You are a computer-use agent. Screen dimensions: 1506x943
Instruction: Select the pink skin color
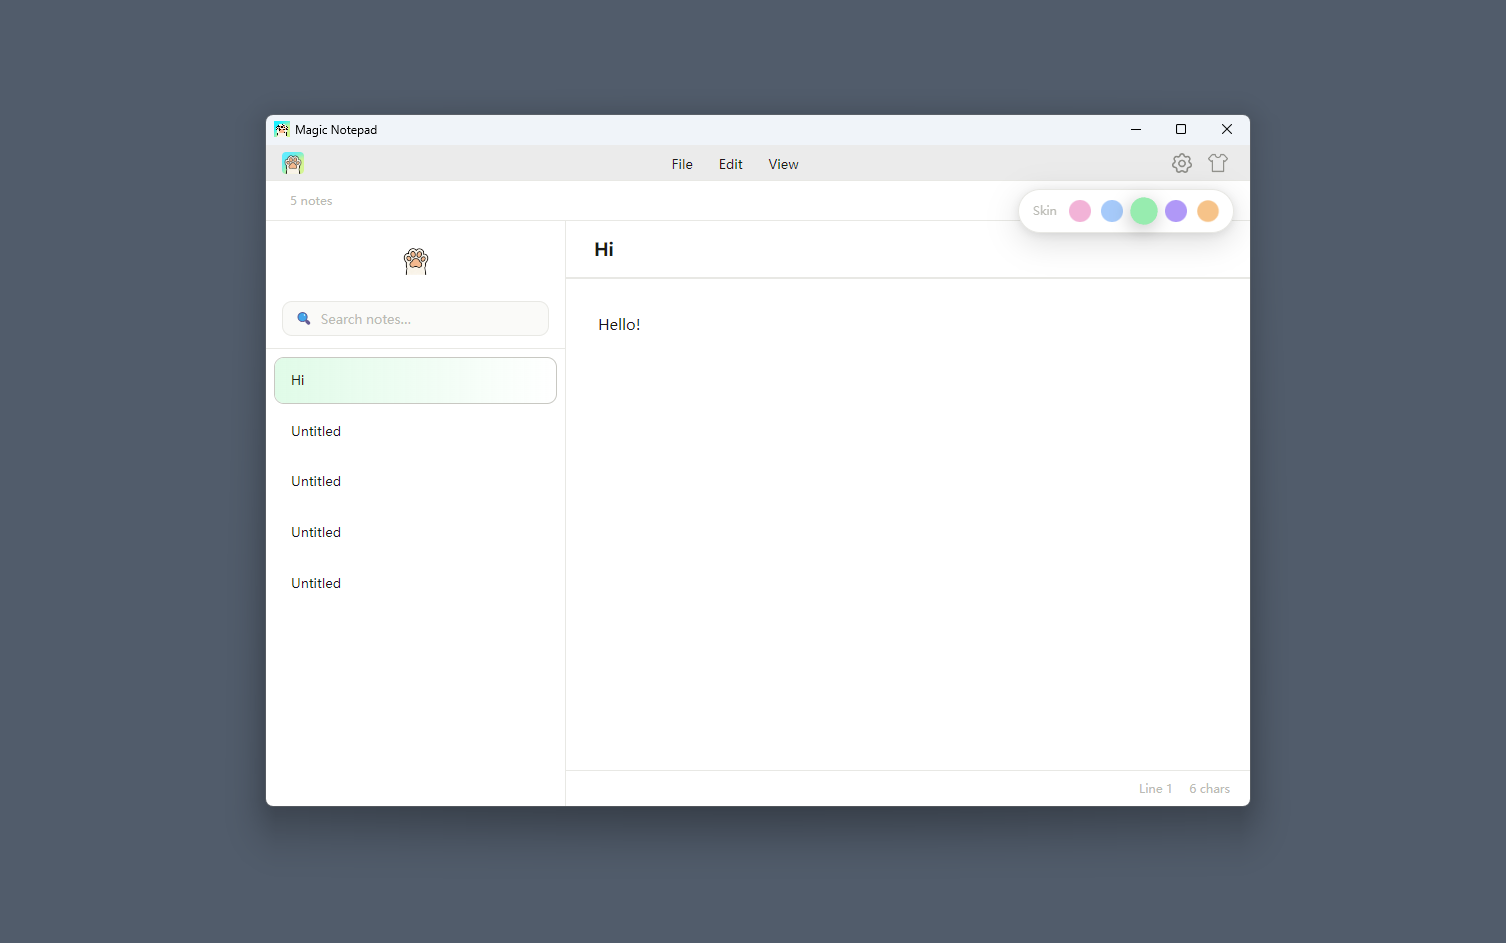tap(1080, 211)
